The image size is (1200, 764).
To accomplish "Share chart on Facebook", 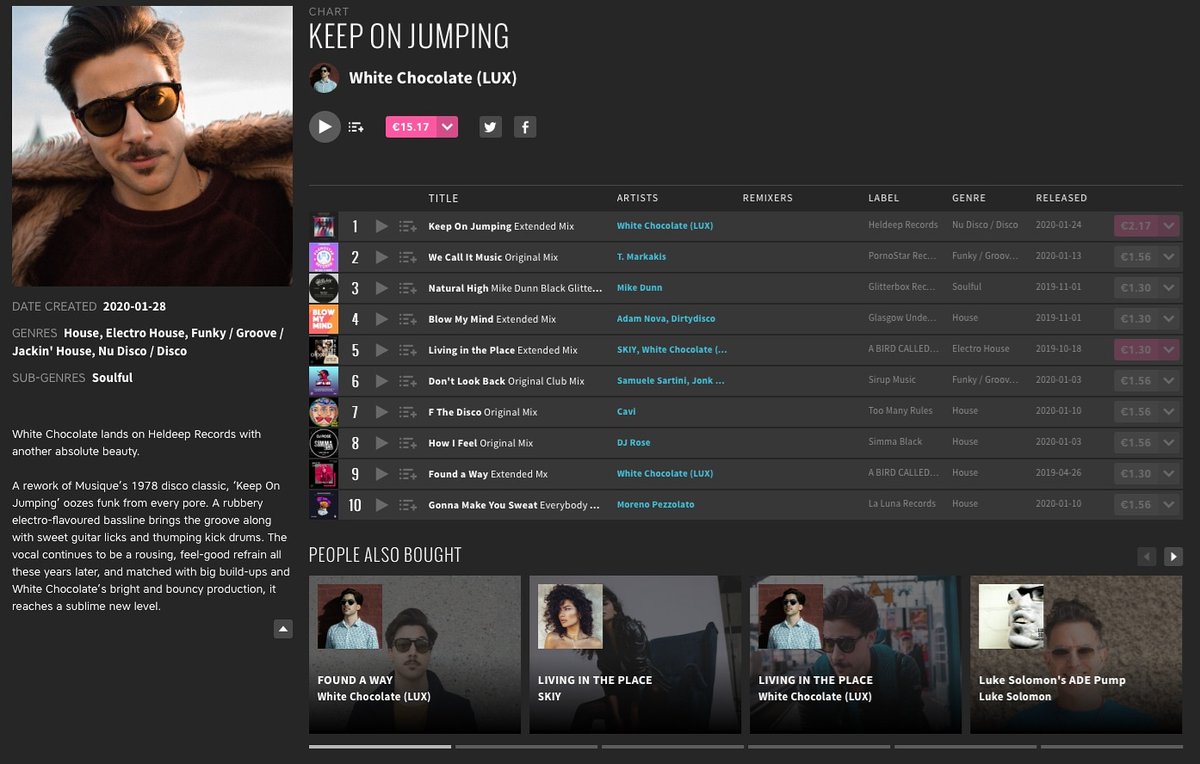I will (525, 127).
